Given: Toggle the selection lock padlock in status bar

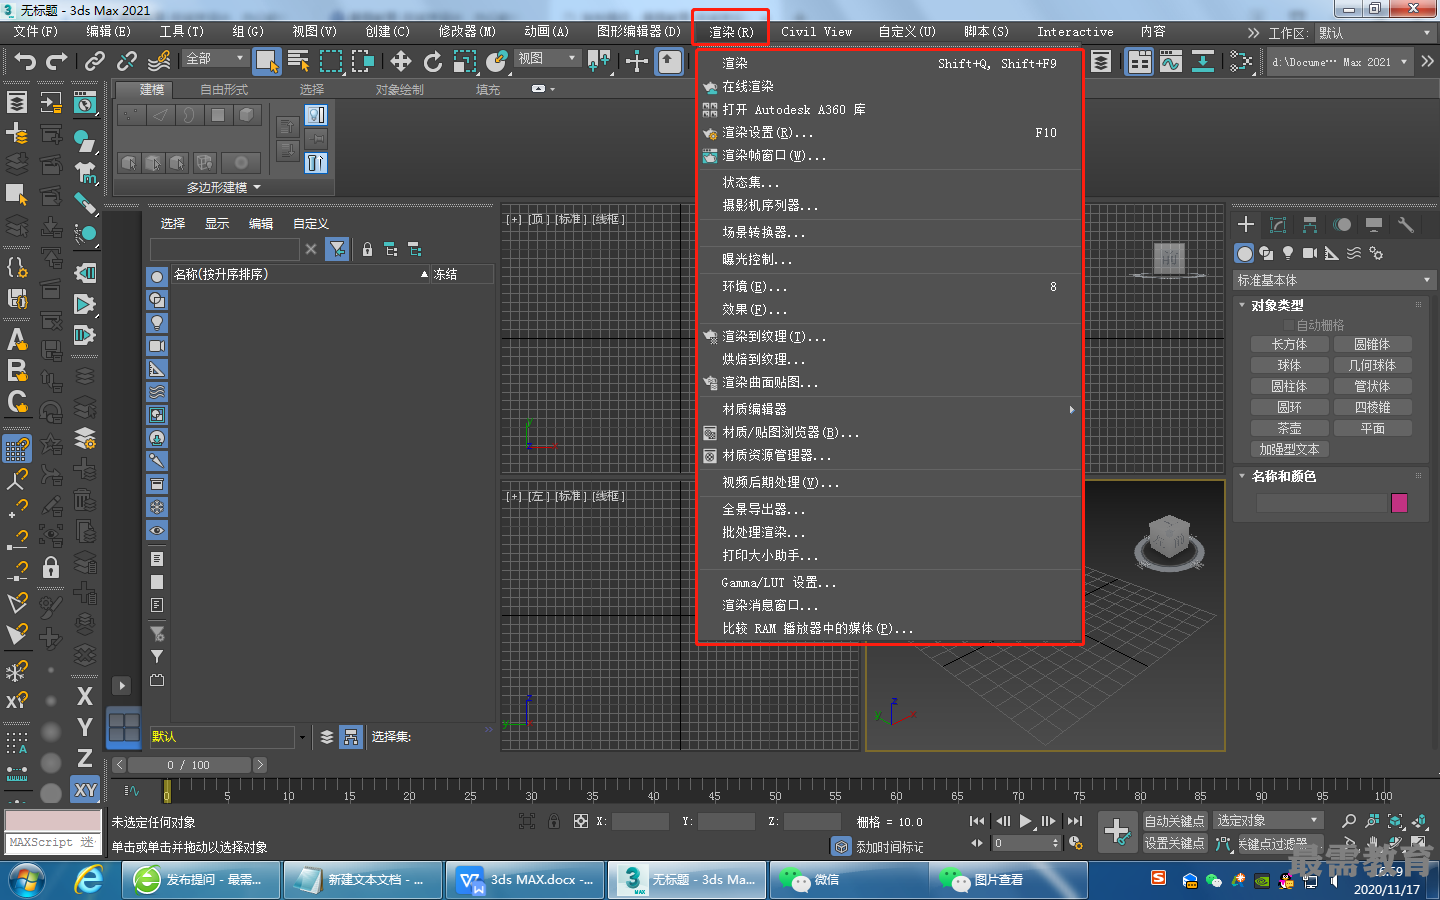Looking at the screenshot, I should (554, 821).
